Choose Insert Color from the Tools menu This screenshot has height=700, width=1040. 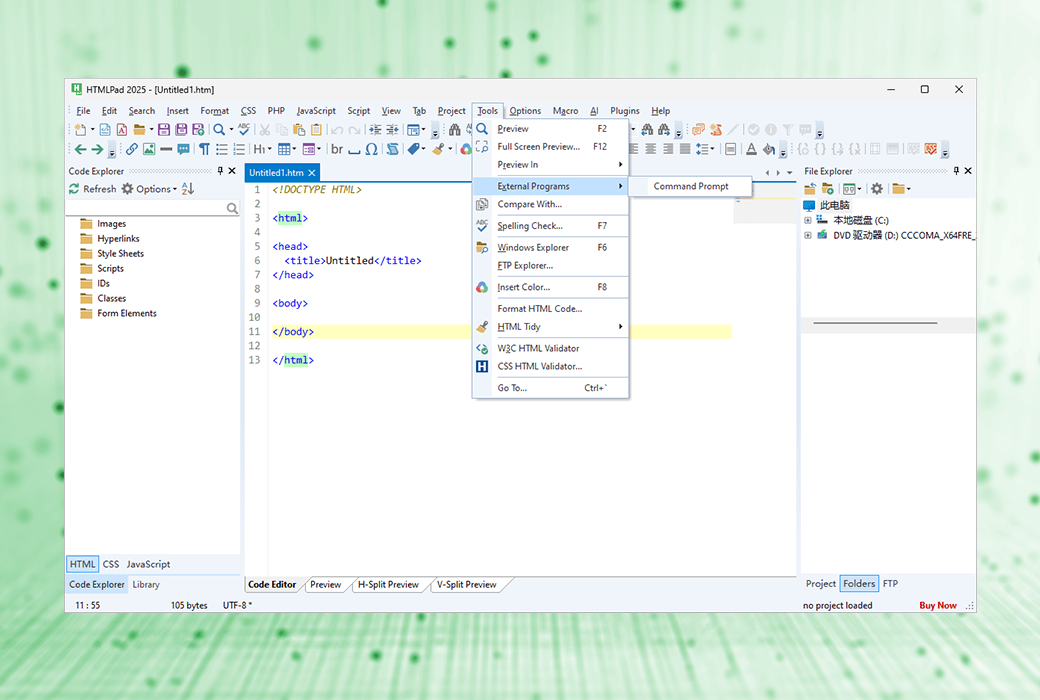coord(551,287)
